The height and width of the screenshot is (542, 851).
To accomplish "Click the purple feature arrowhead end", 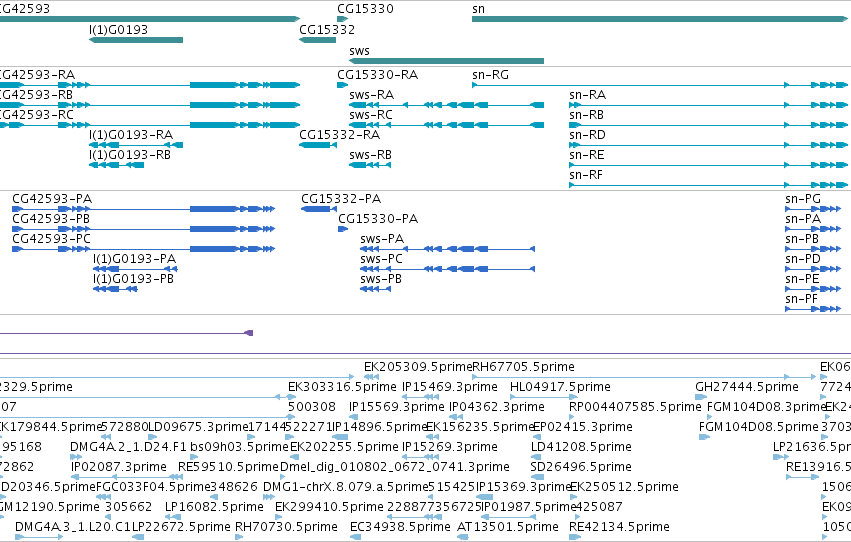I will (249, 333).
